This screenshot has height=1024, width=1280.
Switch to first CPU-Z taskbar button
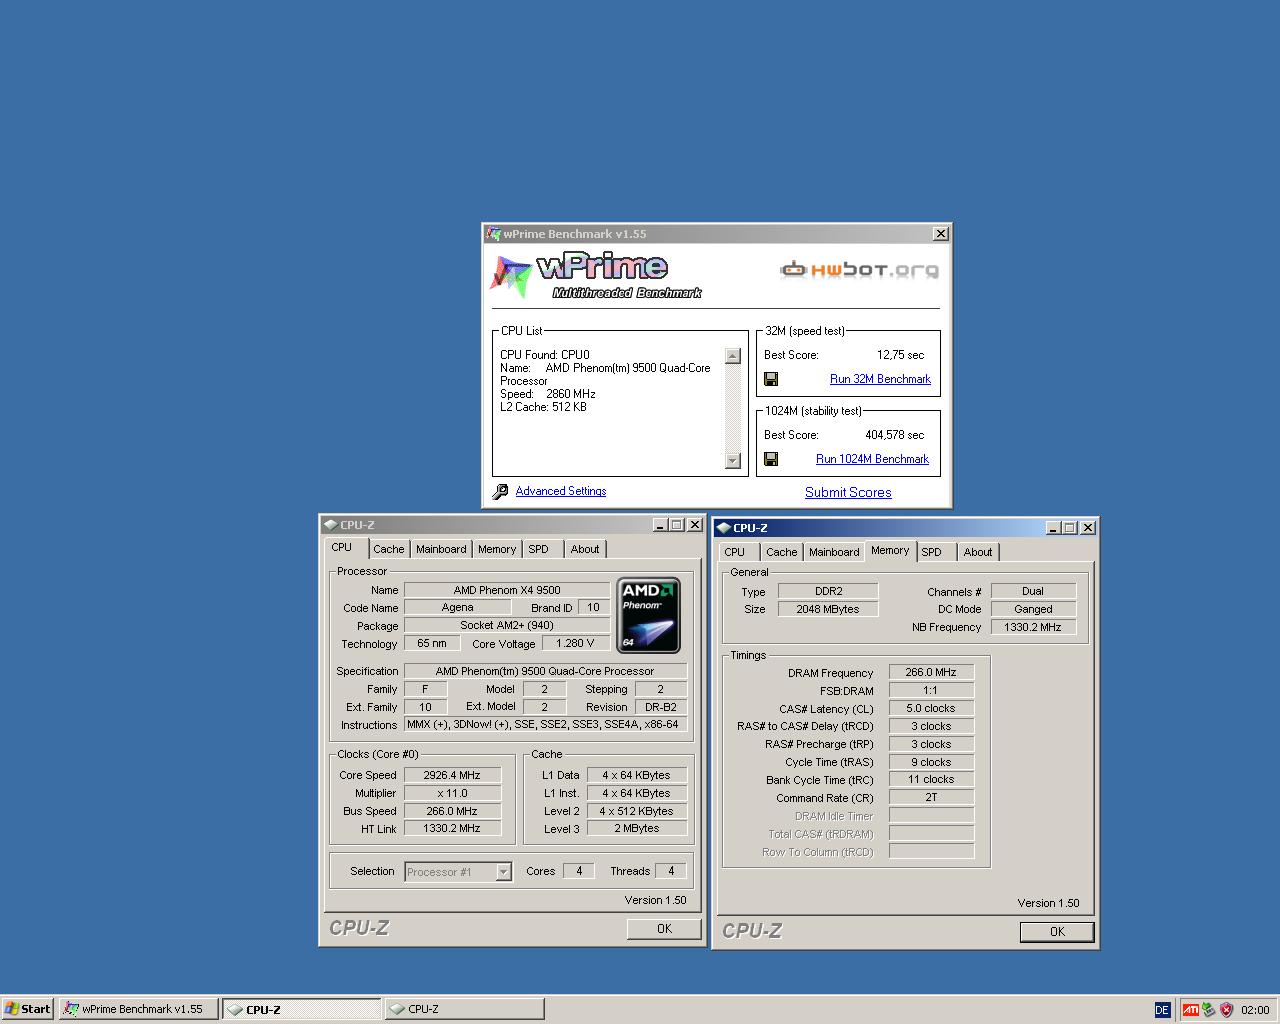pos(301,1009)
